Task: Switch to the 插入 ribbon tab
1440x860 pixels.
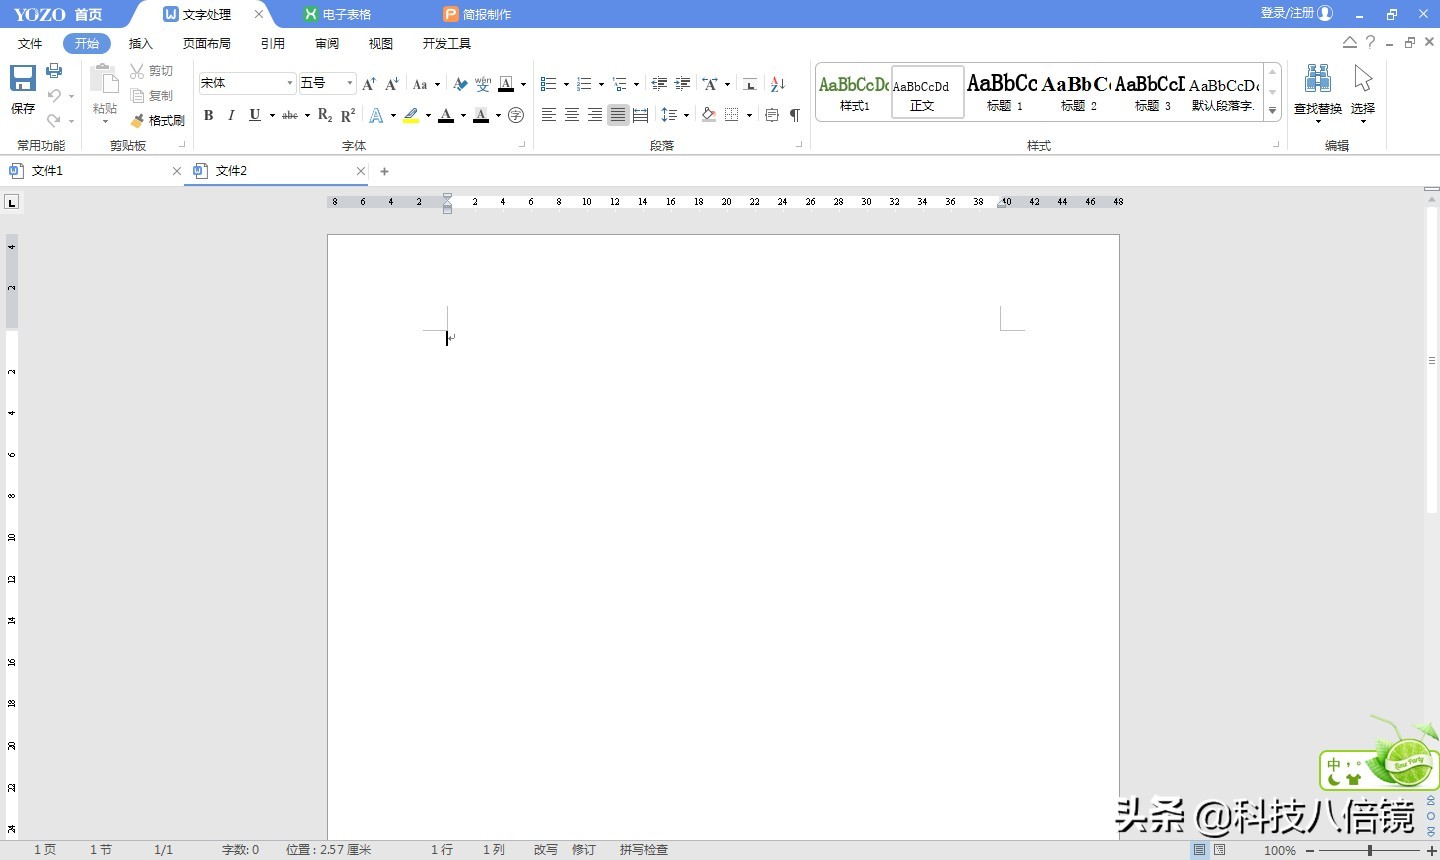Action: click(x=140, y=43)
